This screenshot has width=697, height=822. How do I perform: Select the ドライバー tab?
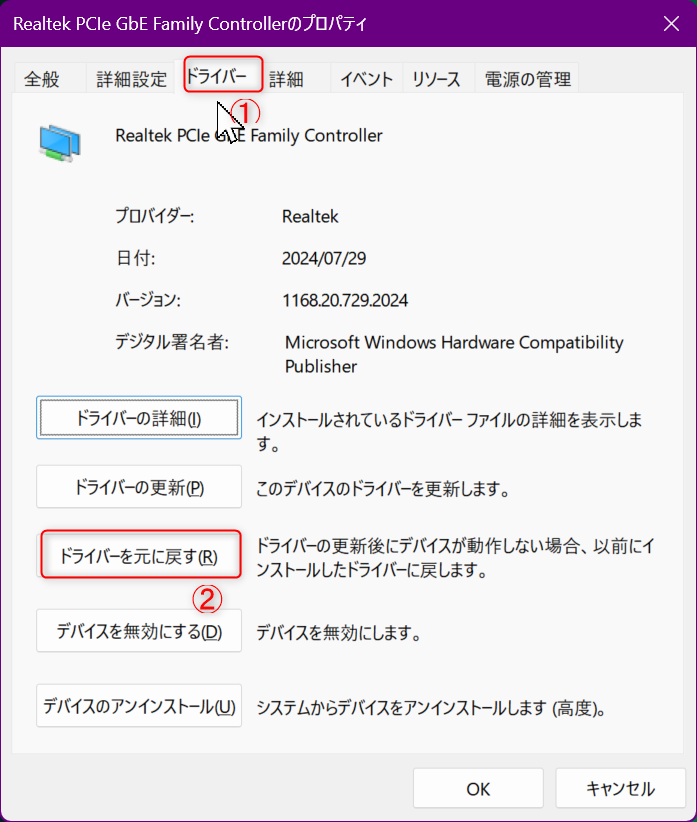click(223, 76)
